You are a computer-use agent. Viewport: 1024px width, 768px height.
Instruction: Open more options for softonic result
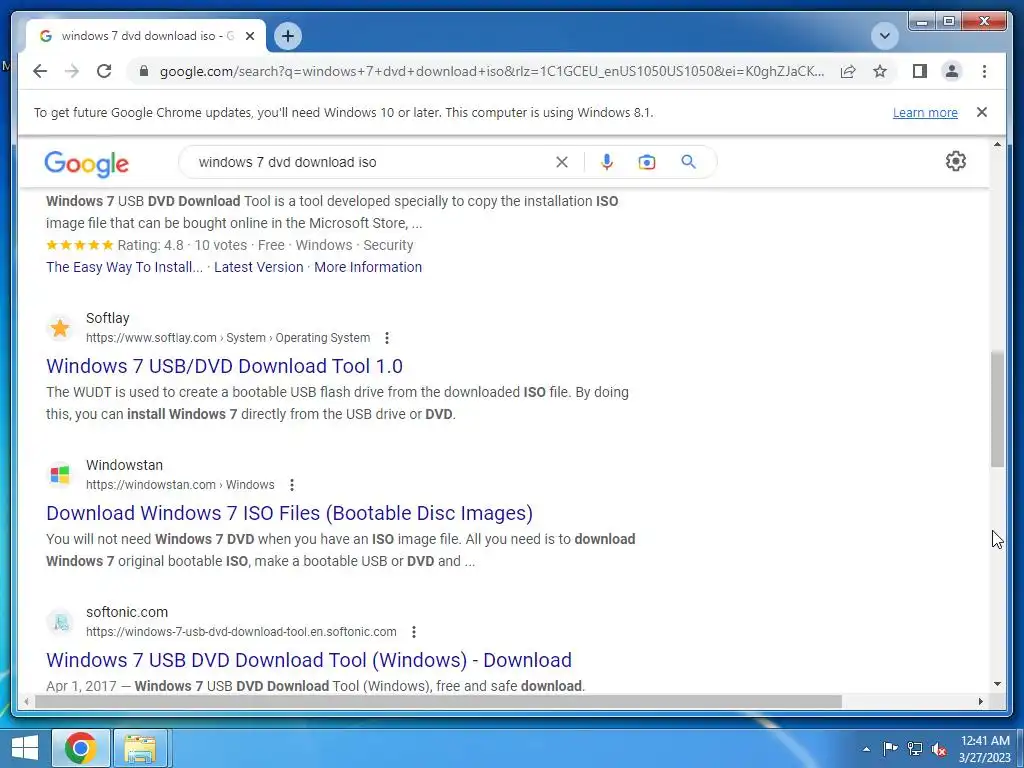coord(413,632)
